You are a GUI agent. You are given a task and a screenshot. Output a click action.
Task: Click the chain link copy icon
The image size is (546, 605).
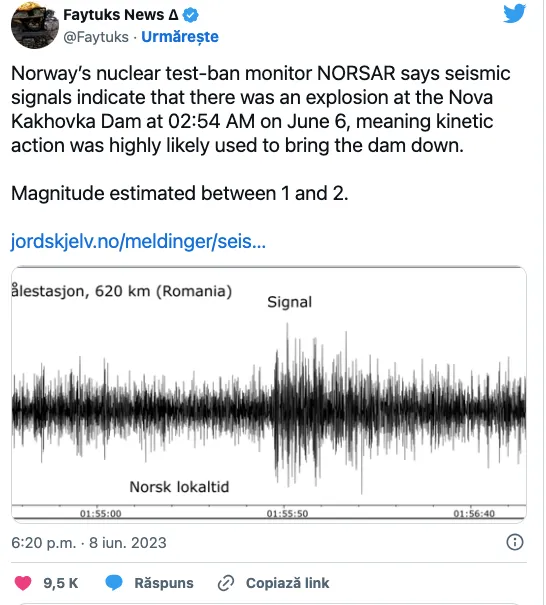(x=226, y=583)
